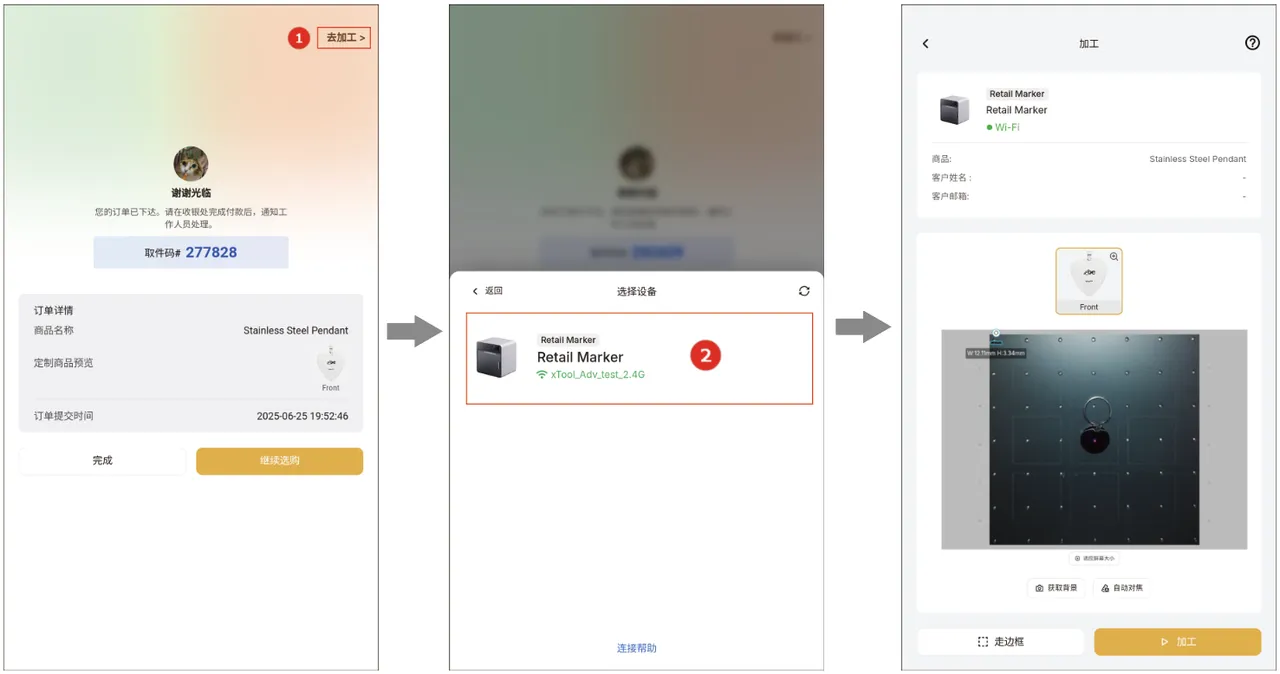
Task: Click the 获取背景 camera button
Action: point(1056,588)
